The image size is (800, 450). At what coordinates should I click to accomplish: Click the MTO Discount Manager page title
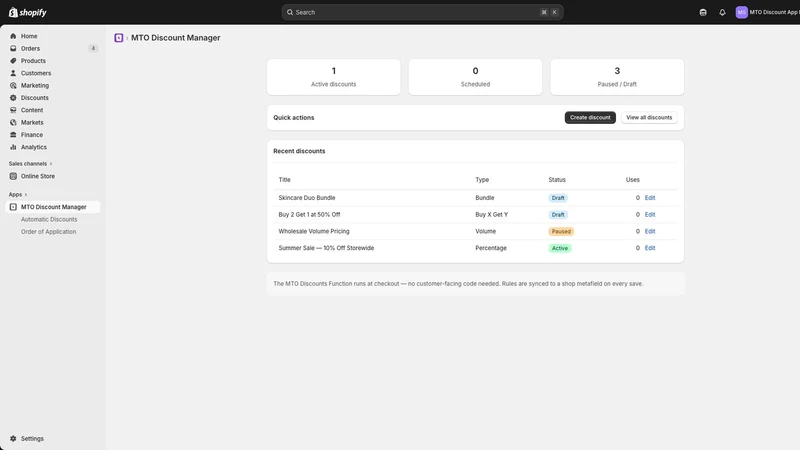pyautogui.click(x=176, y=38)
